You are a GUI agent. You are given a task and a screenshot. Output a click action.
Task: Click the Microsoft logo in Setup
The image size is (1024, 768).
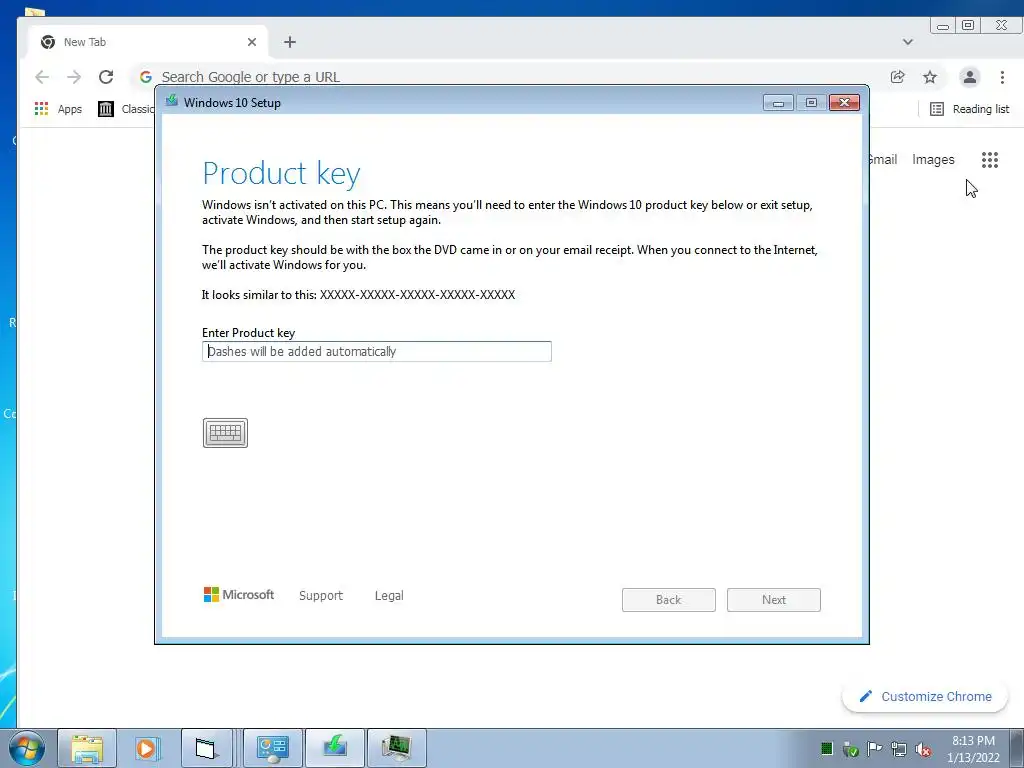[239, 594]
